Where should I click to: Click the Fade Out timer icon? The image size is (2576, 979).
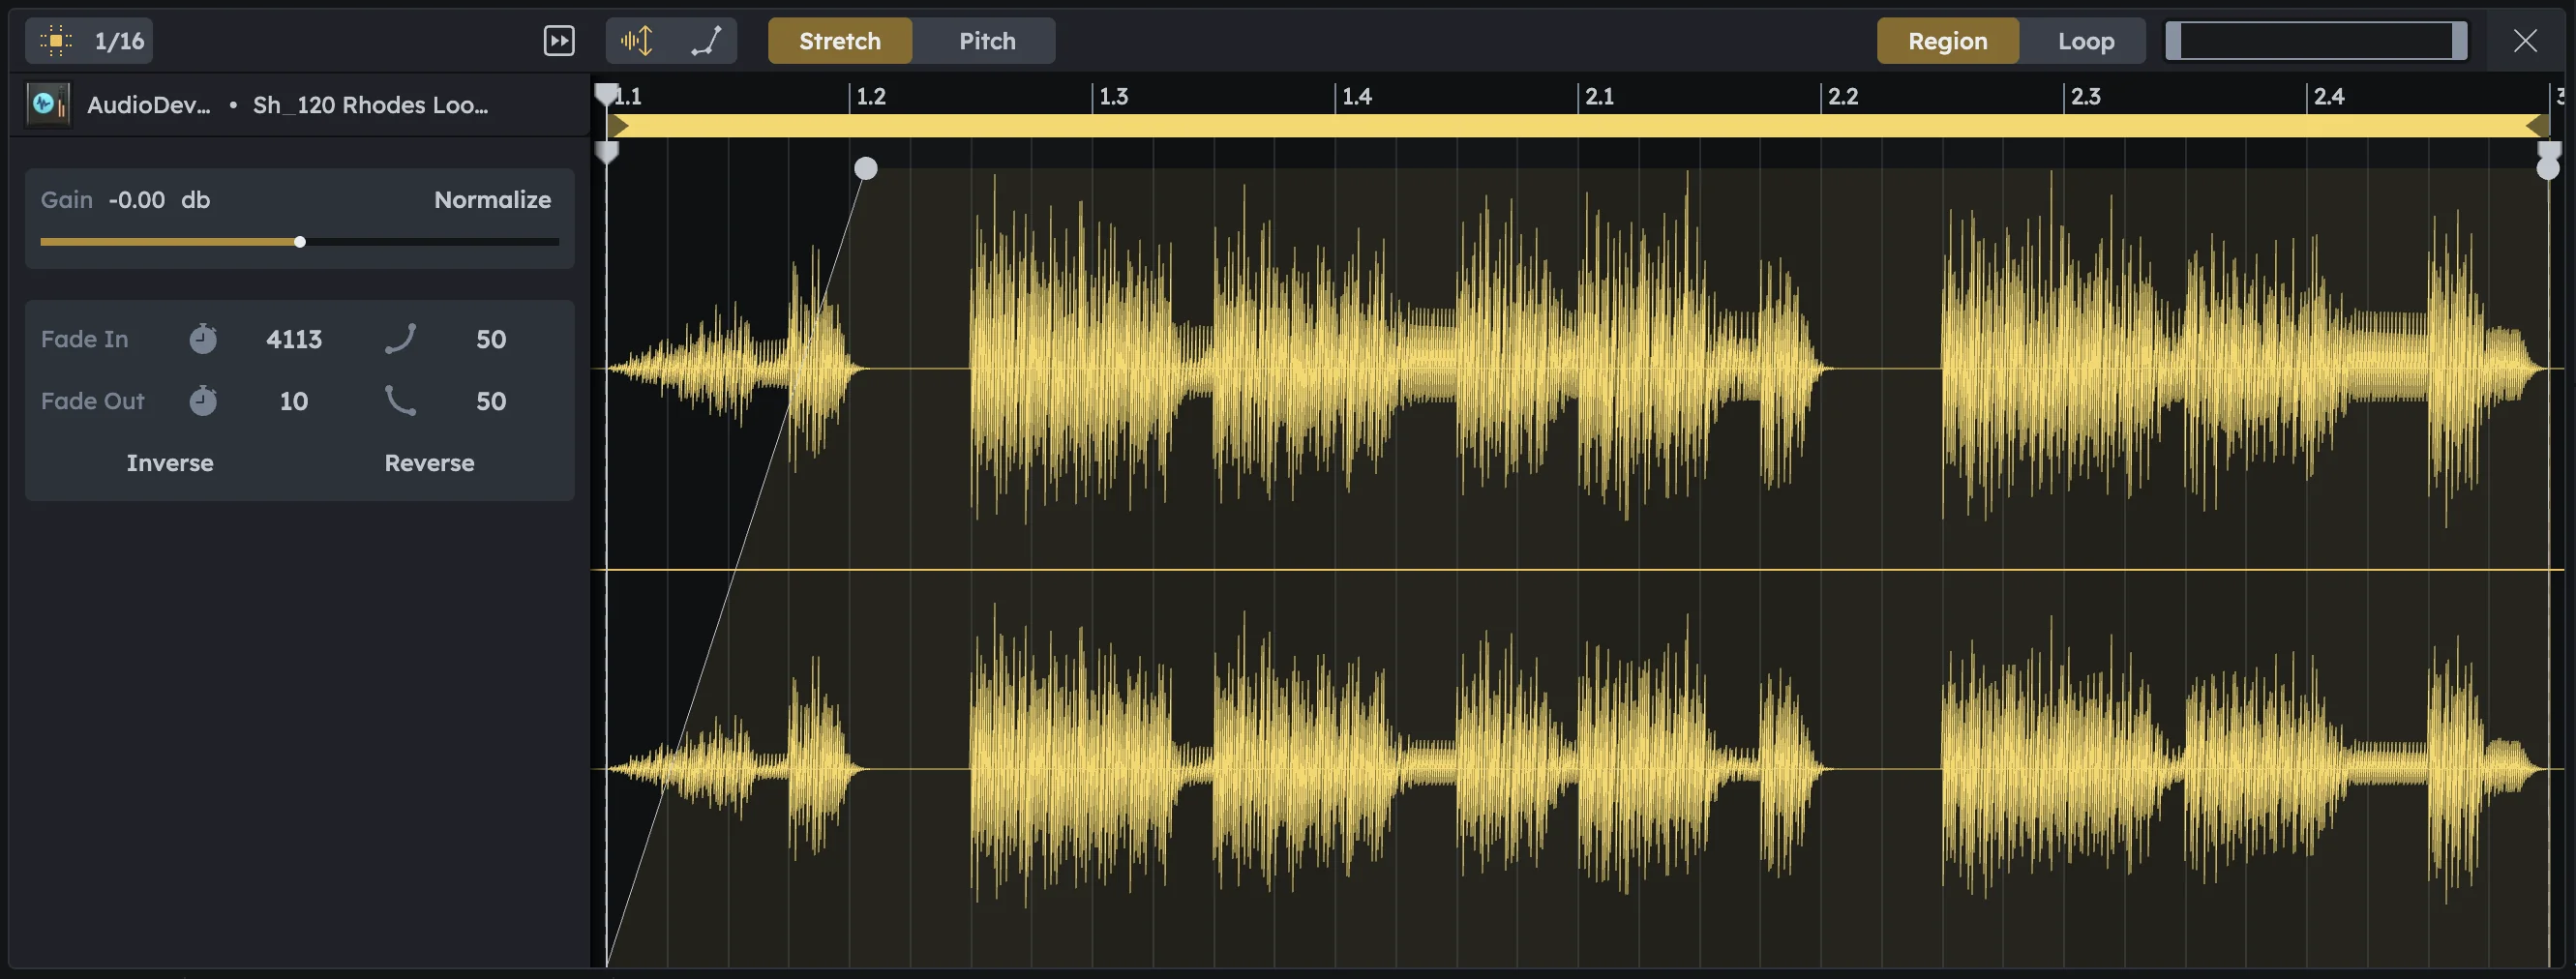[203, 401]
